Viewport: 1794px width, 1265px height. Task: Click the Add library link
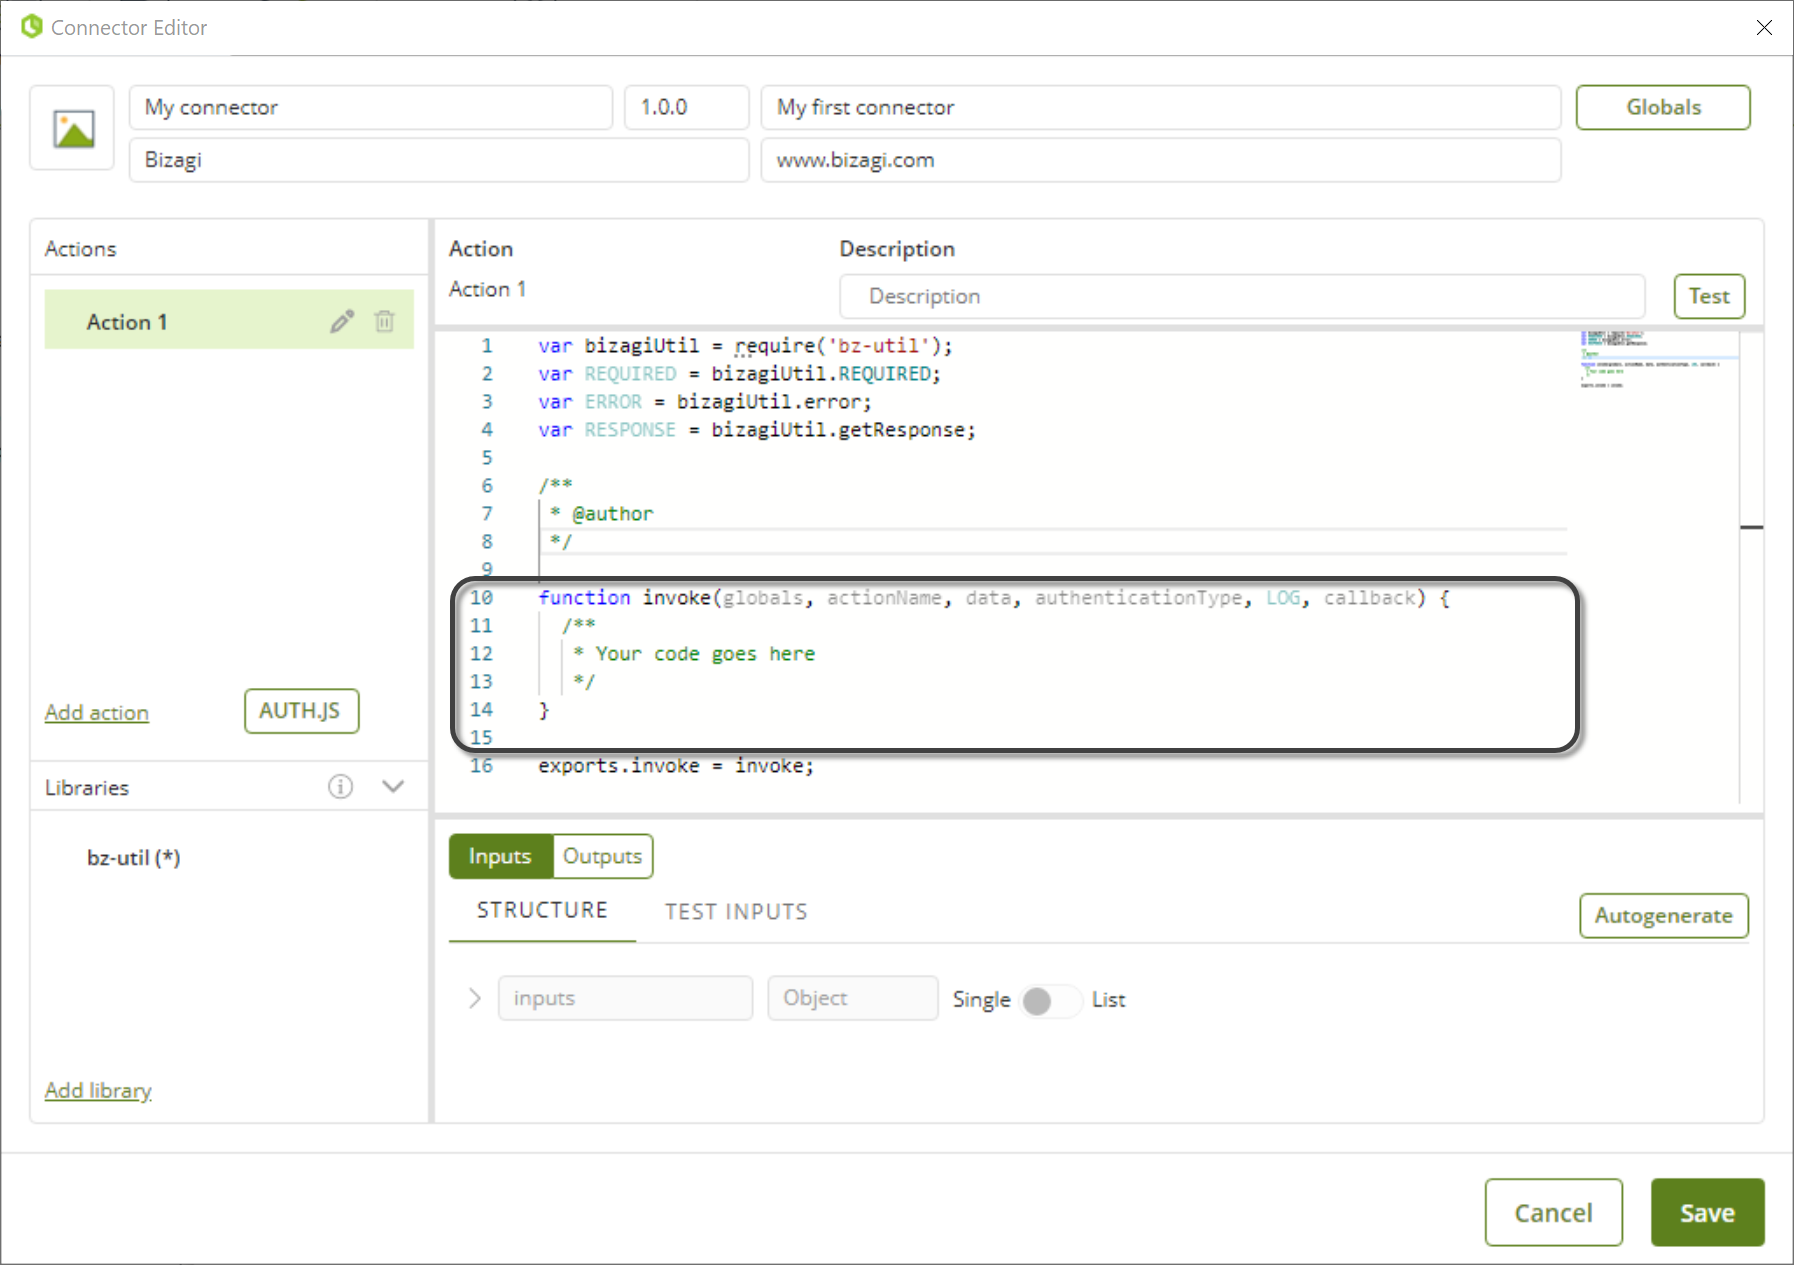pyautogui.click(x=98, y=1090)
